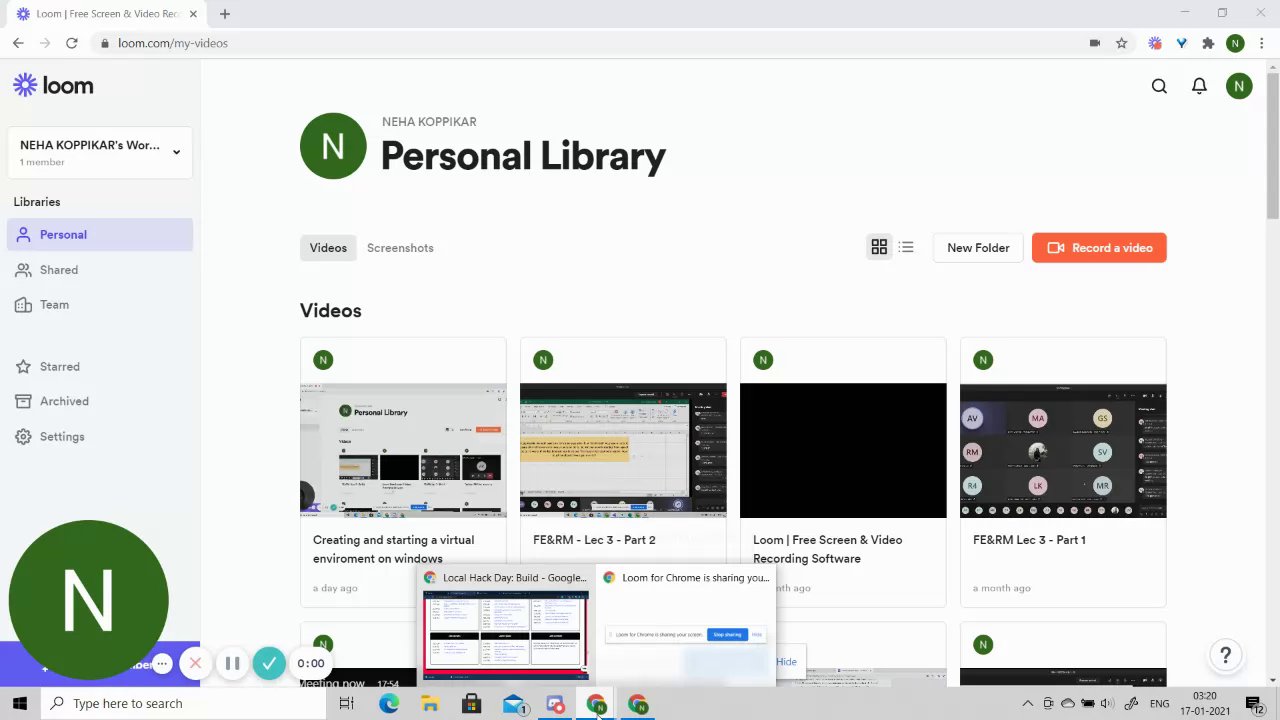Click Stop sharing in the preview
The image size is (1280, 720).
(x=727, y=634)
